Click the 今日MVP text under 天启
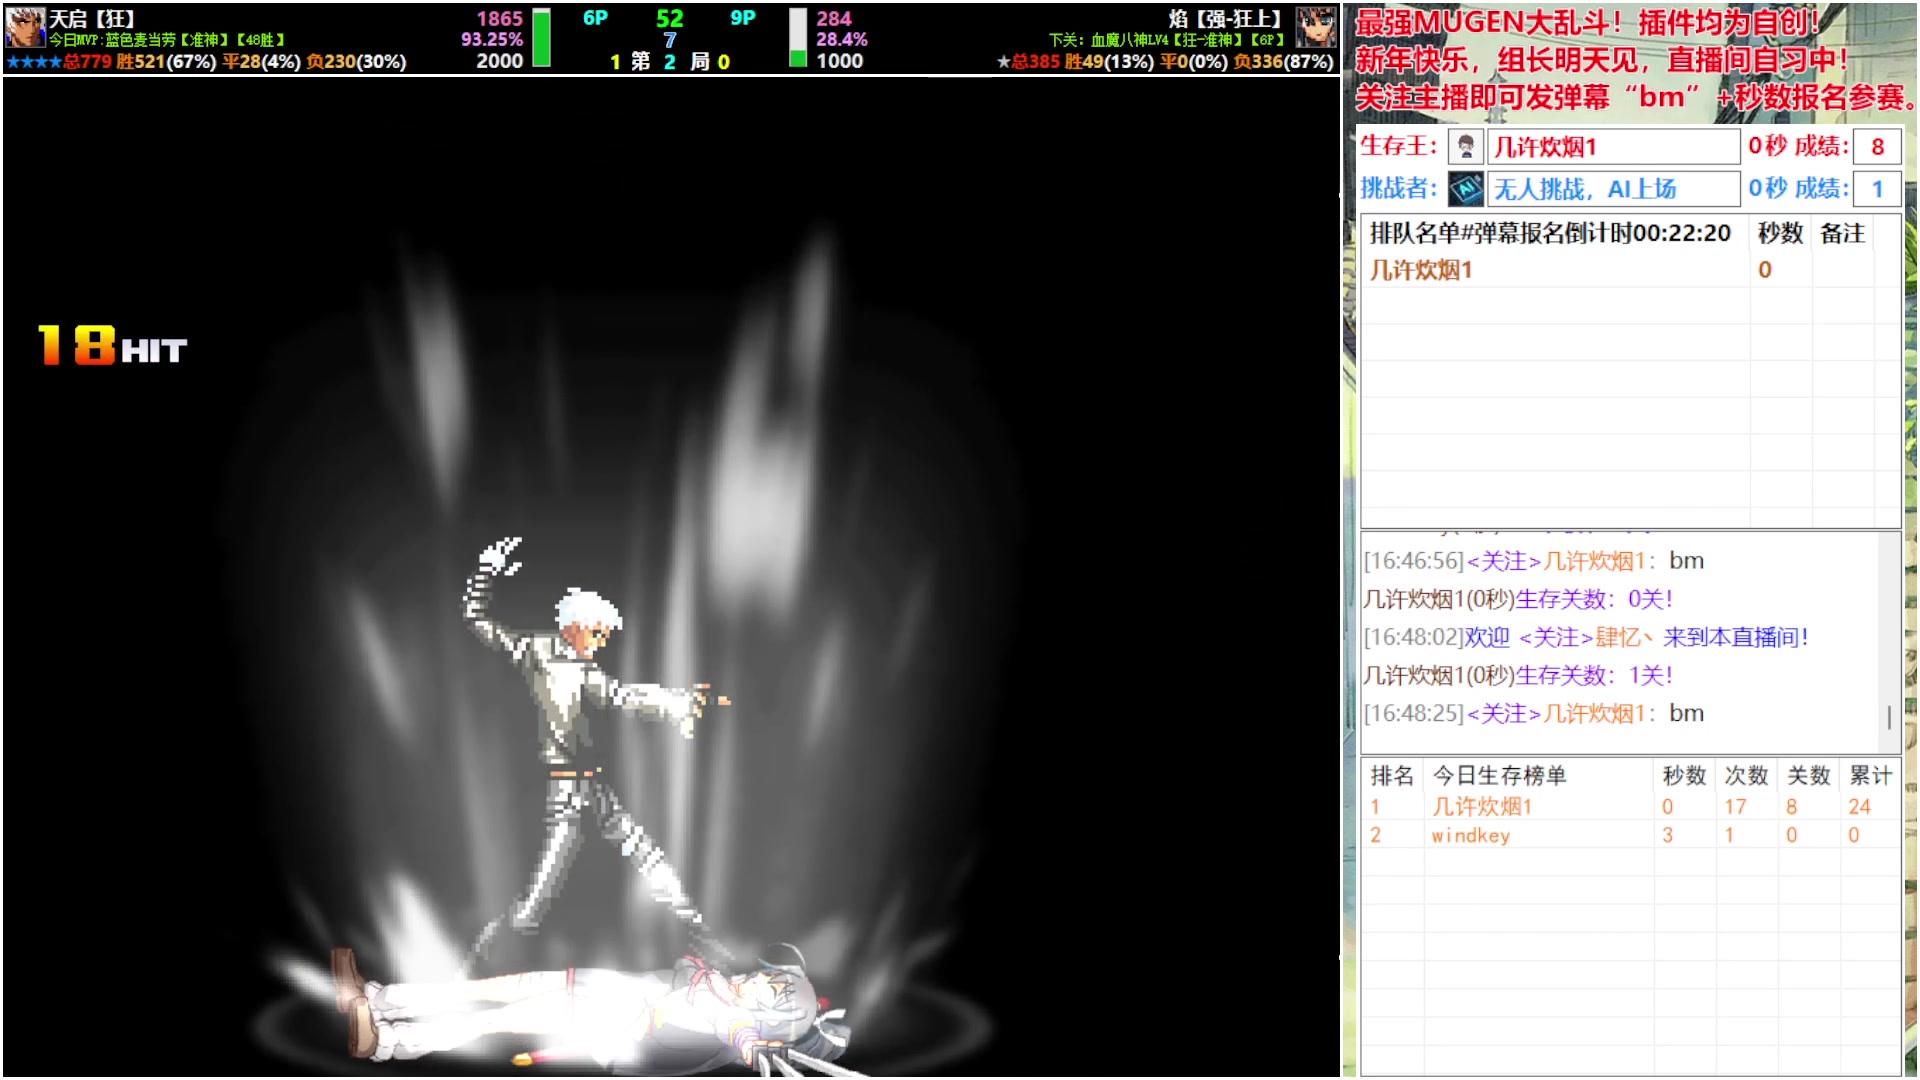 point(167,40)
